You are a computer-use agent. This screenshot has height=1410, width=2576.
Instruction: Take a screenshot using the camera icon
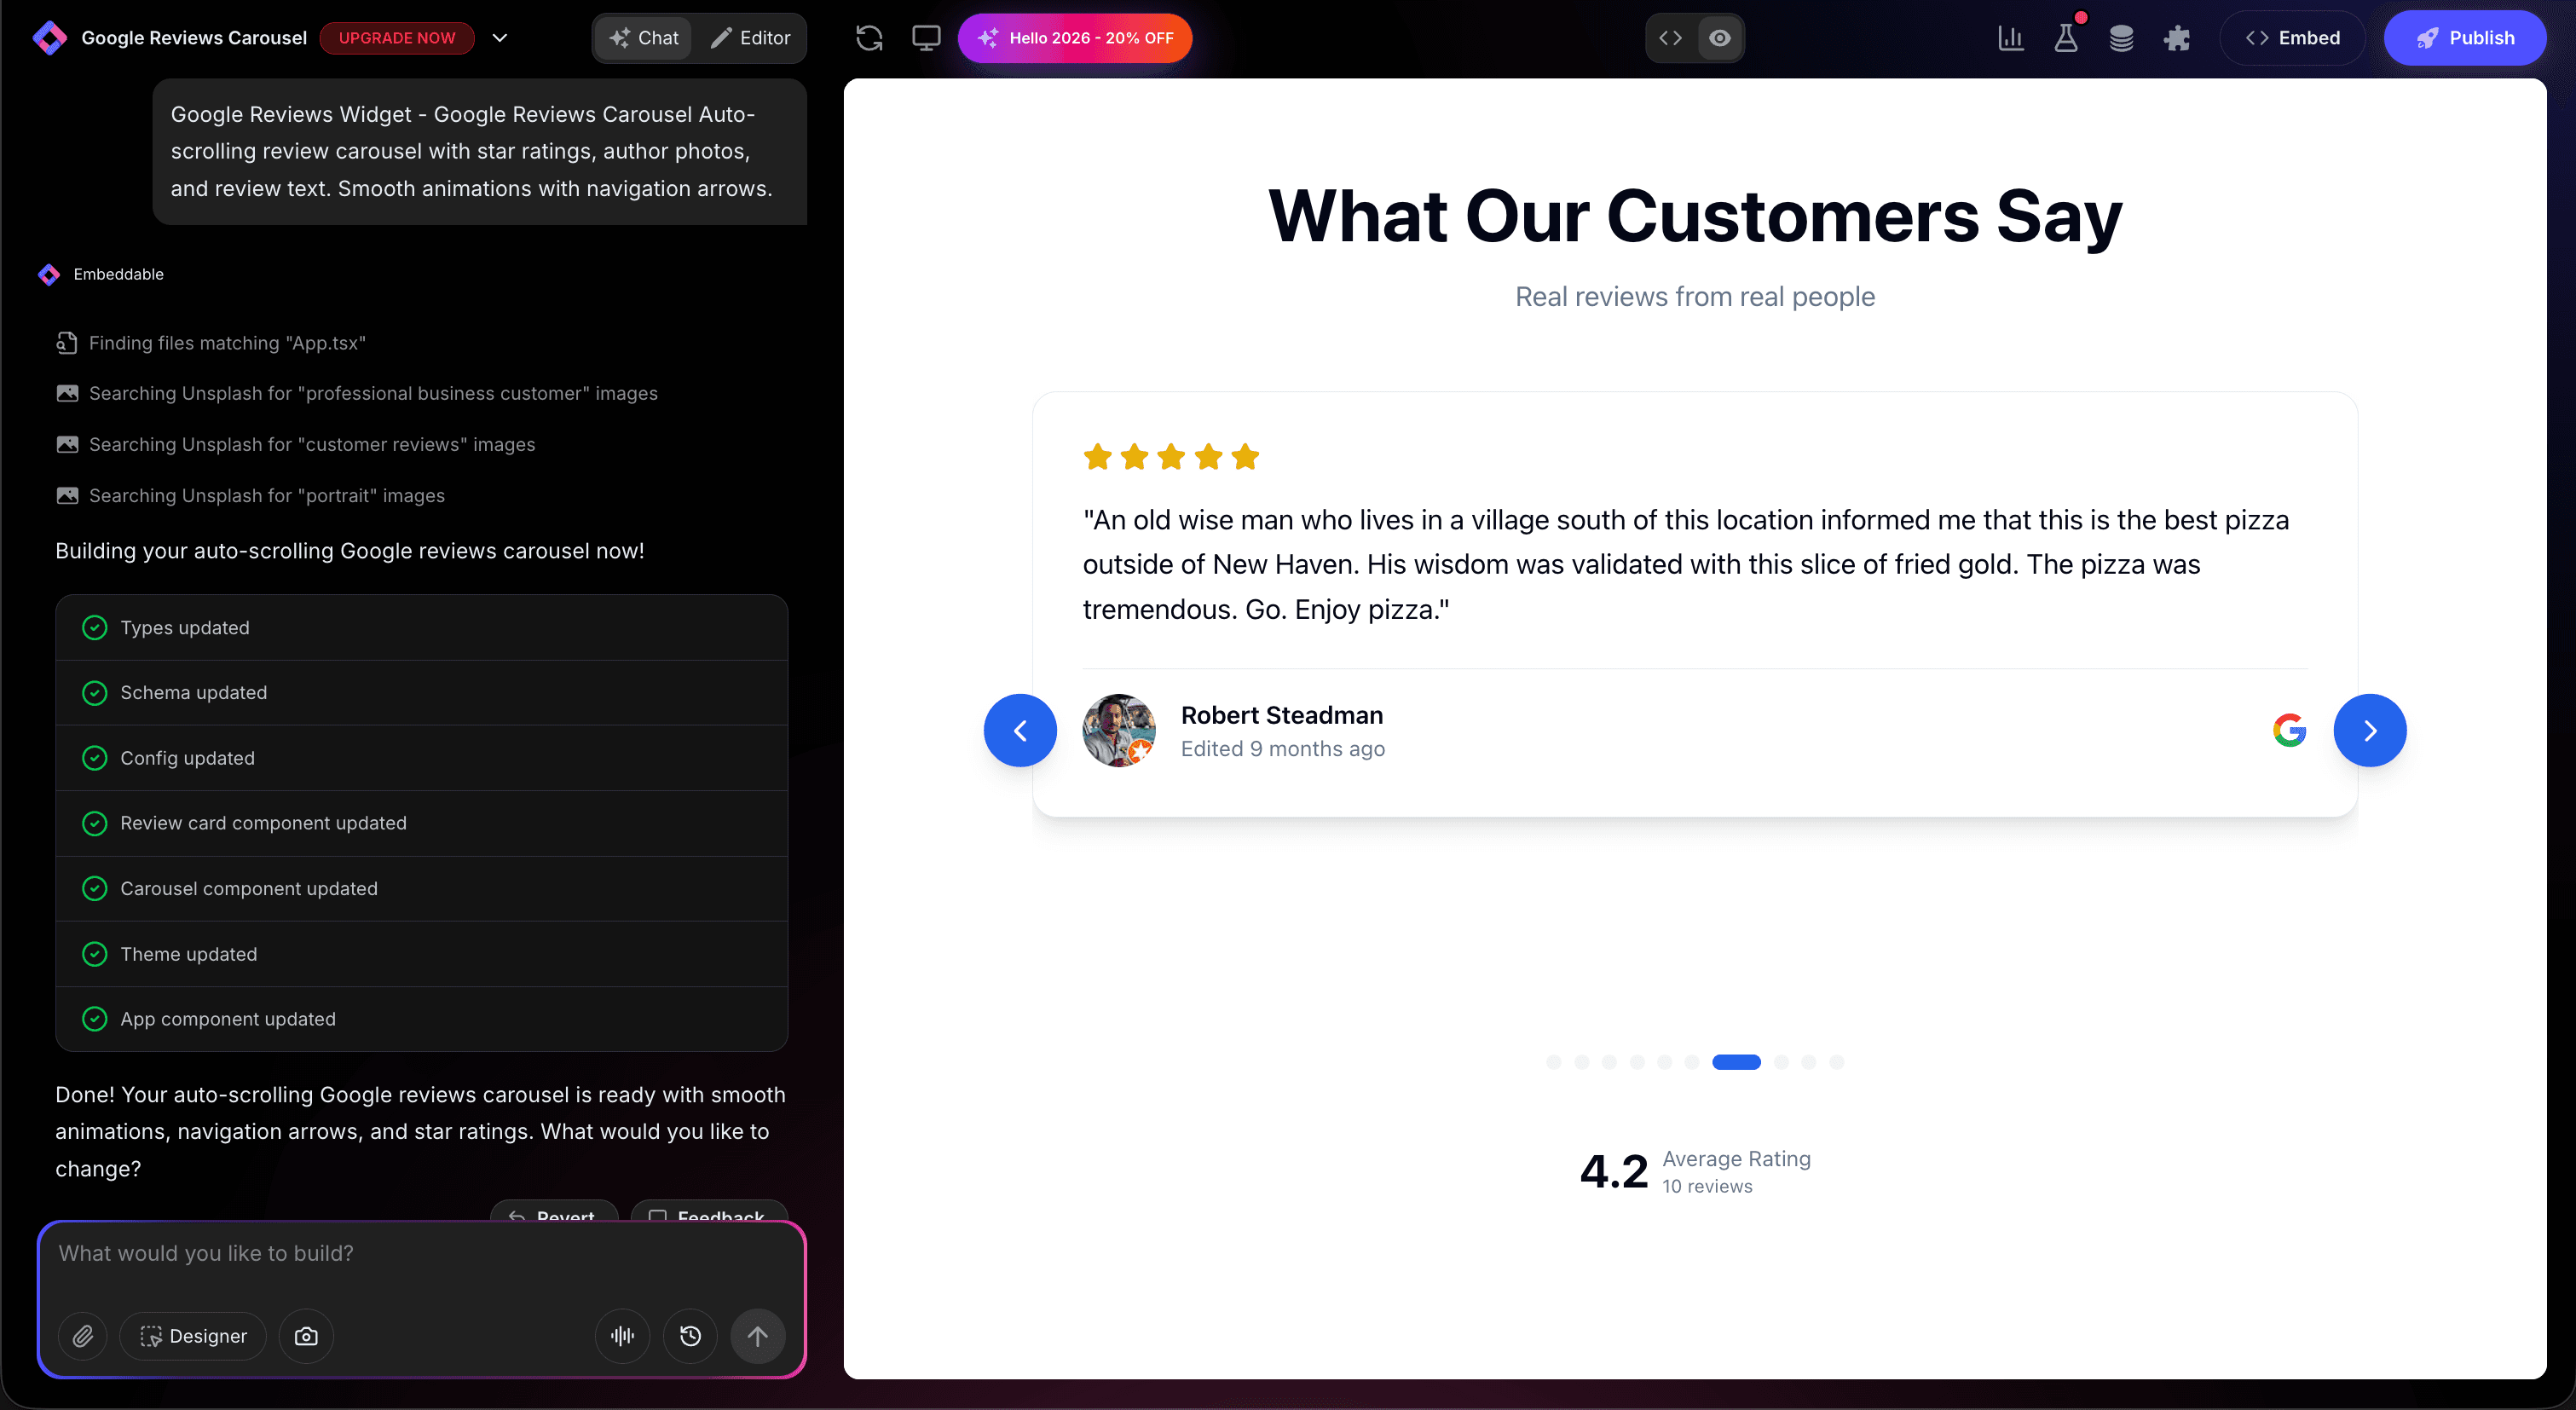tap(306, 1336)
